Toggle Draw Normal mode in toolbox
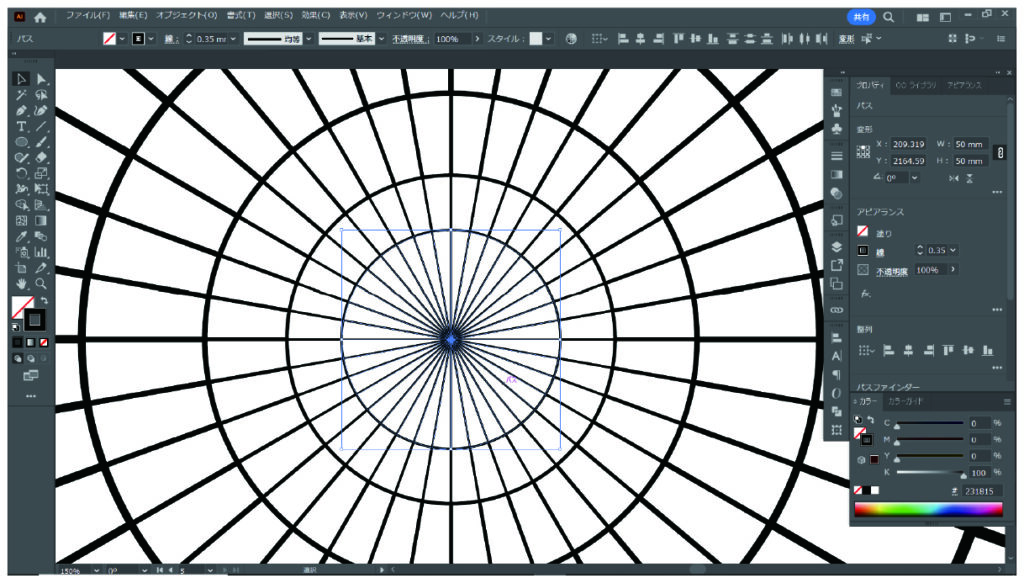 pyautogui.click(x=18, y=358)
